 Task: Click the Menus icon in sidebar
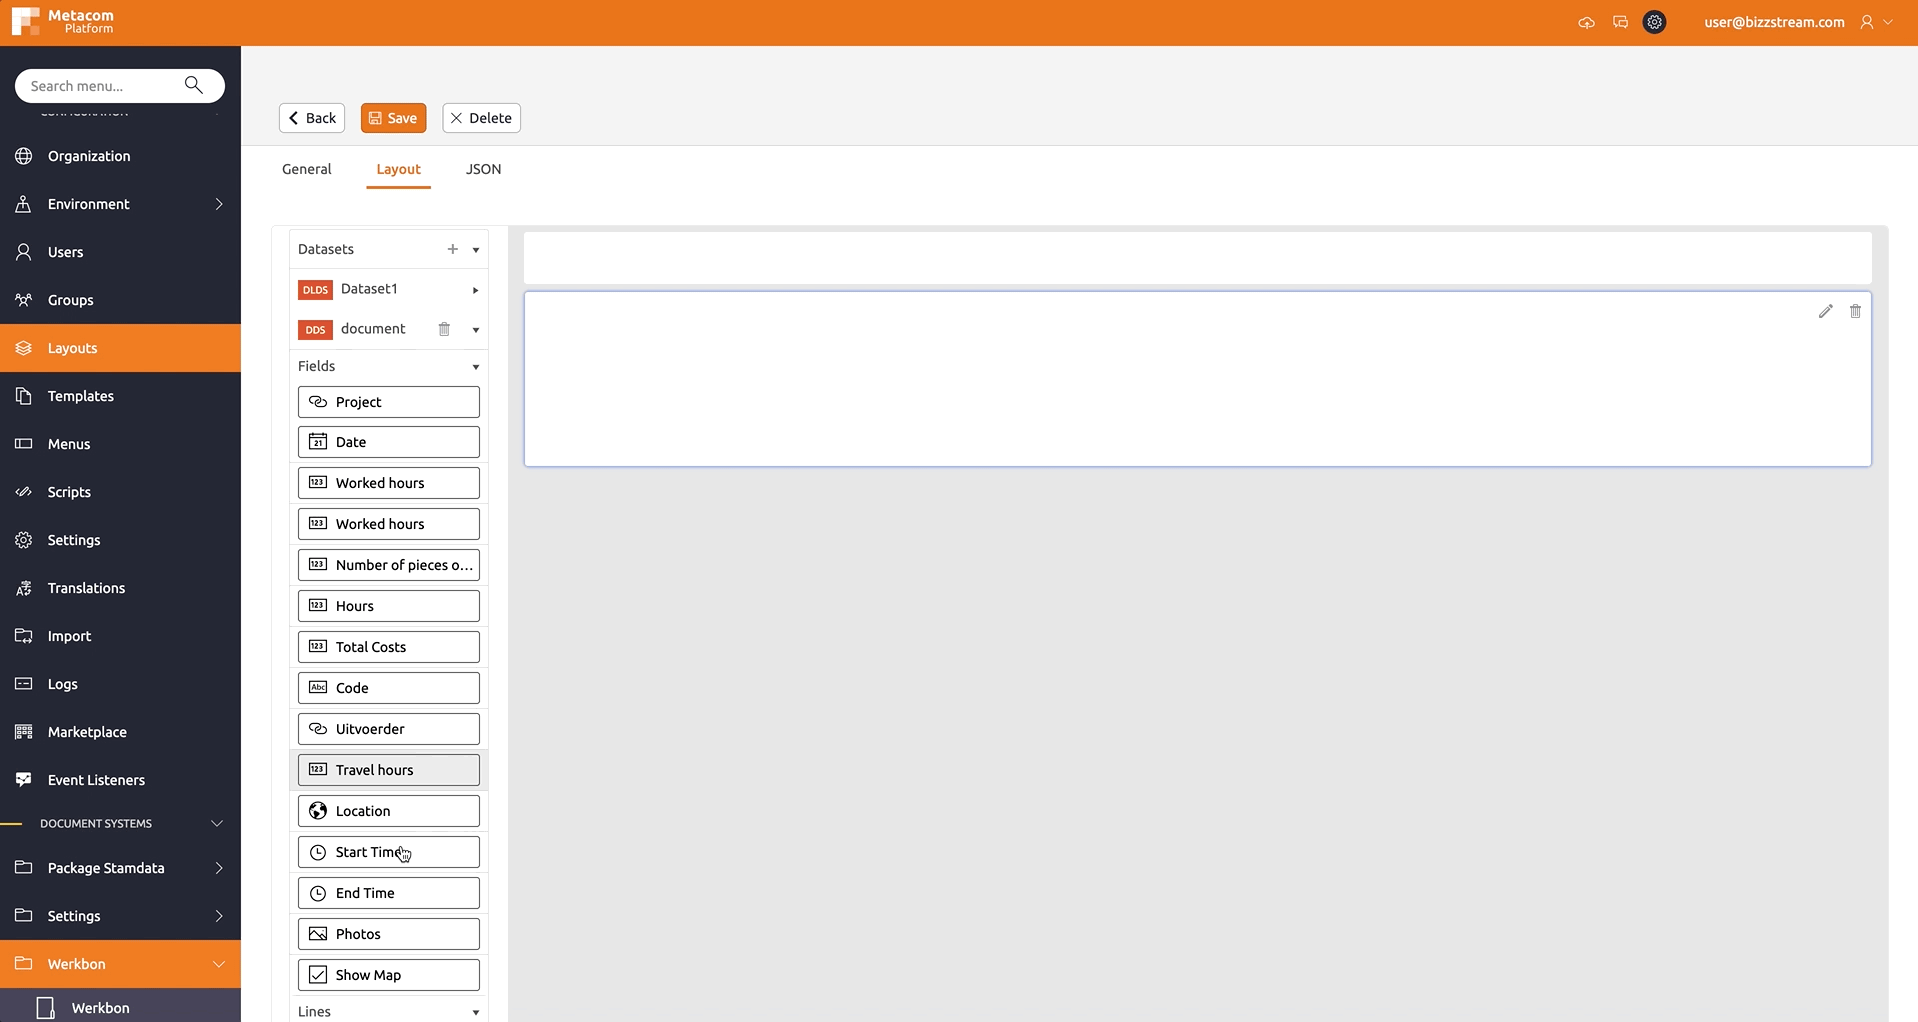point(24,444)
